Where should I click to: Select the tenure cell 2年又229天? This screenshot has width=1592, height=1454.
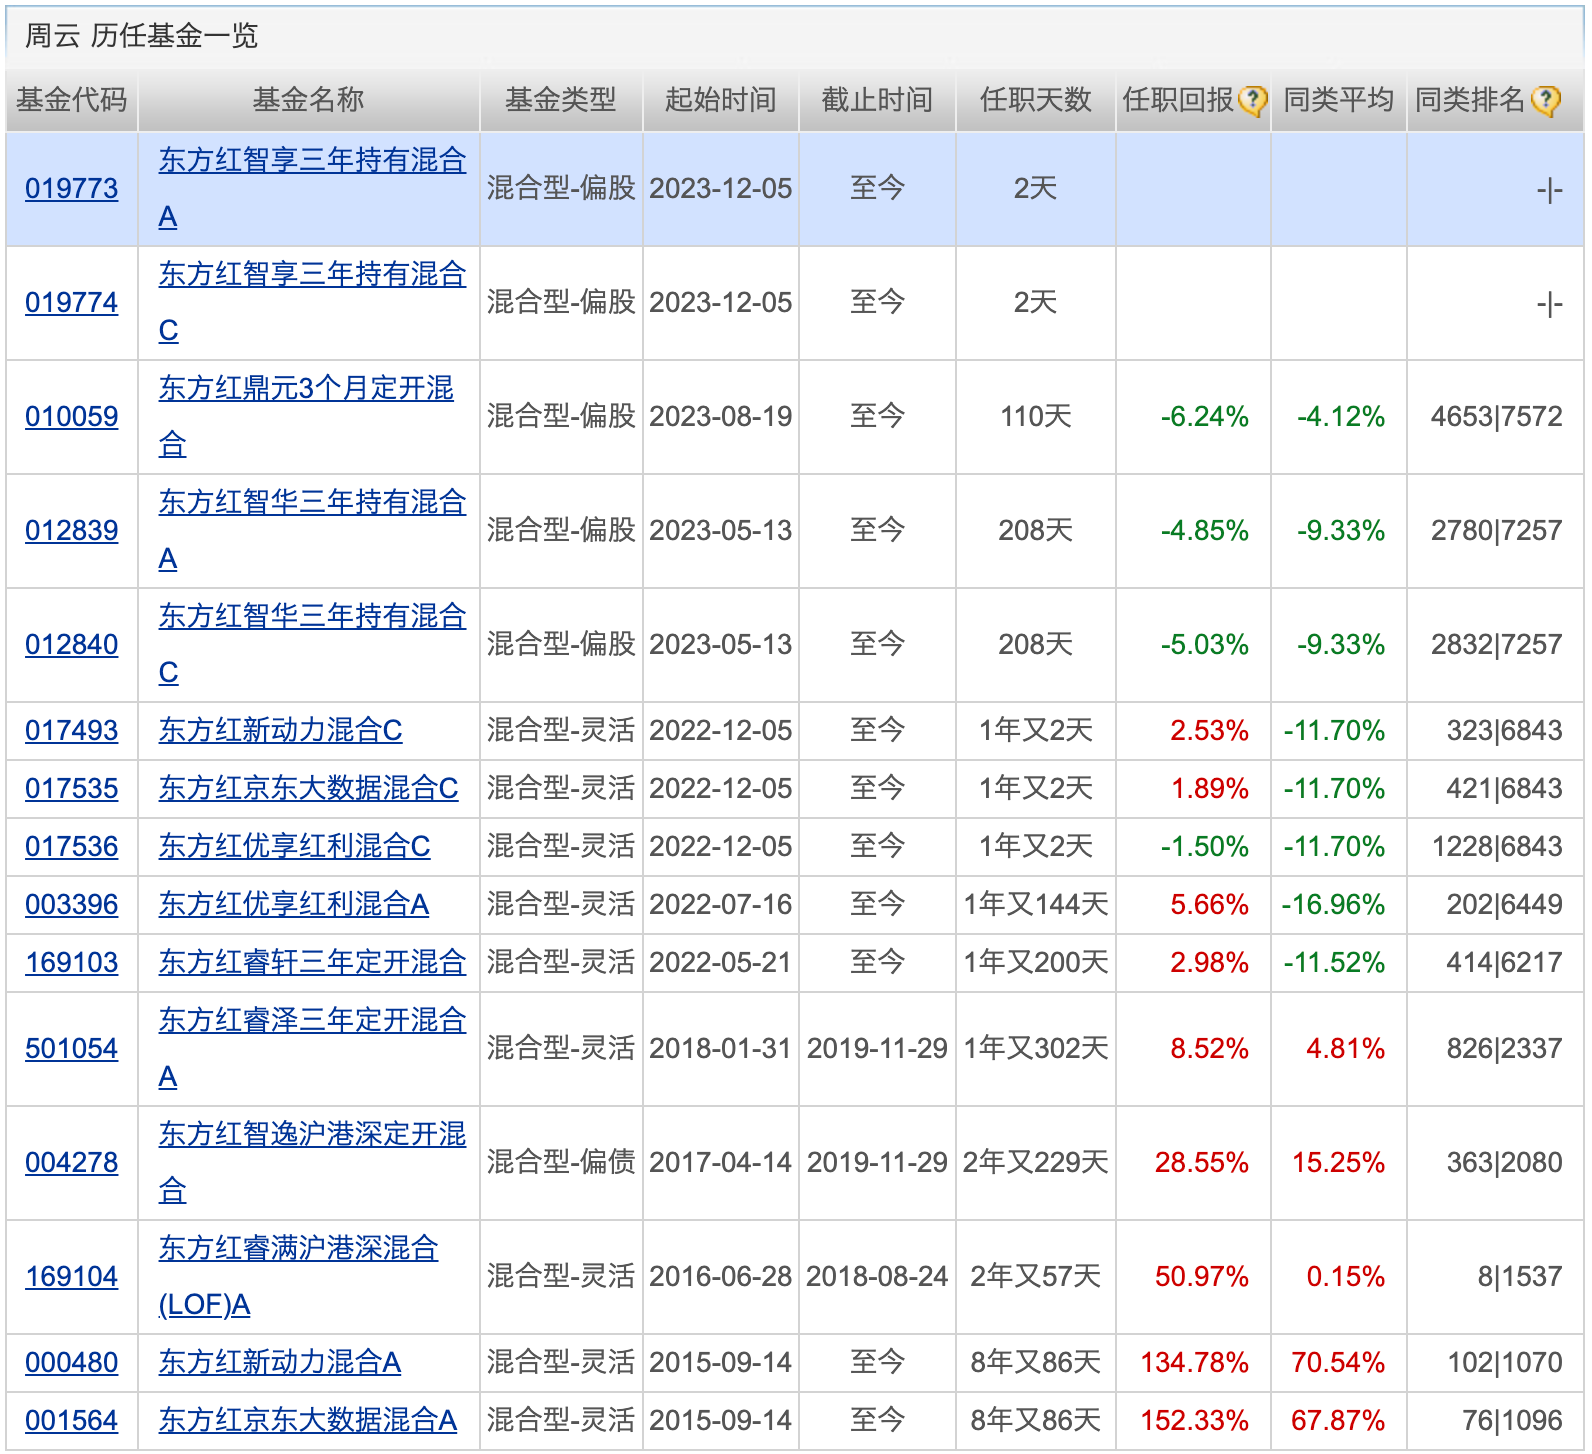coord(1035,1163)
